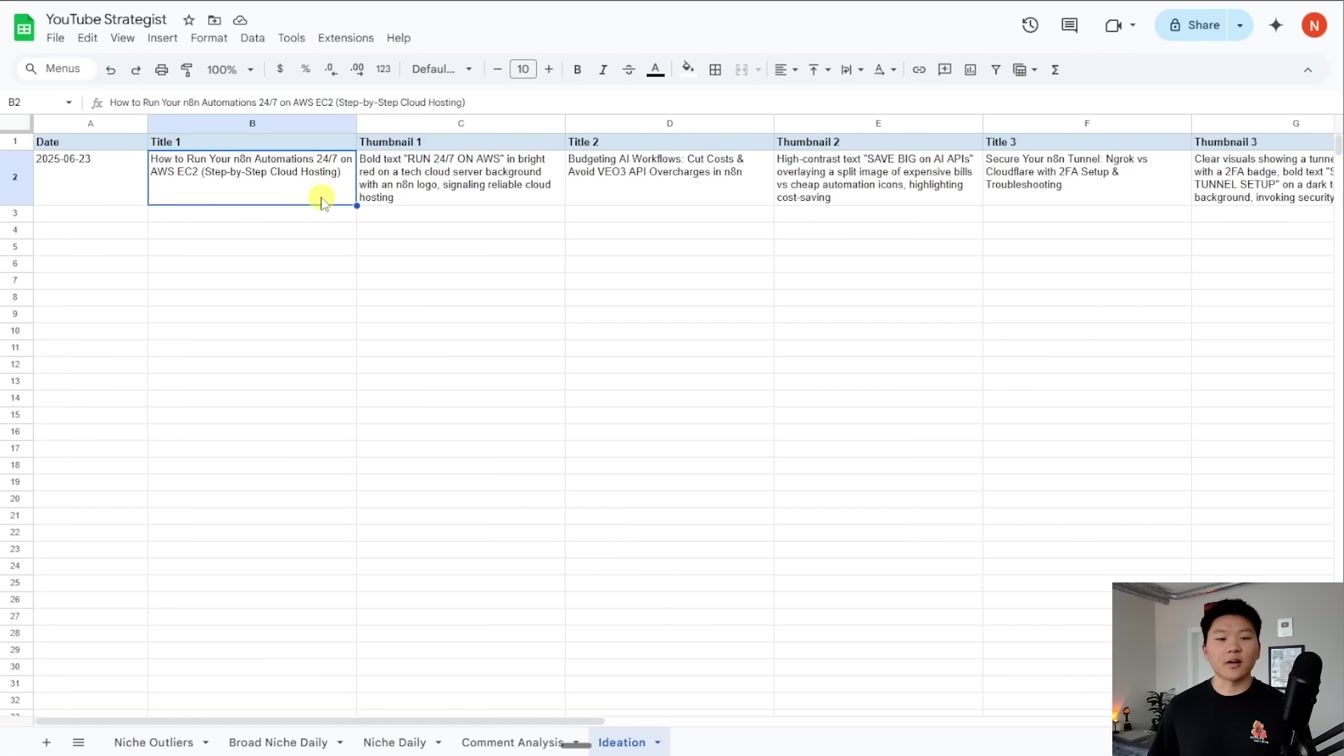Screen dimensions: 1344x756
Task: Open the text color picker
Action: click(655, 70)
